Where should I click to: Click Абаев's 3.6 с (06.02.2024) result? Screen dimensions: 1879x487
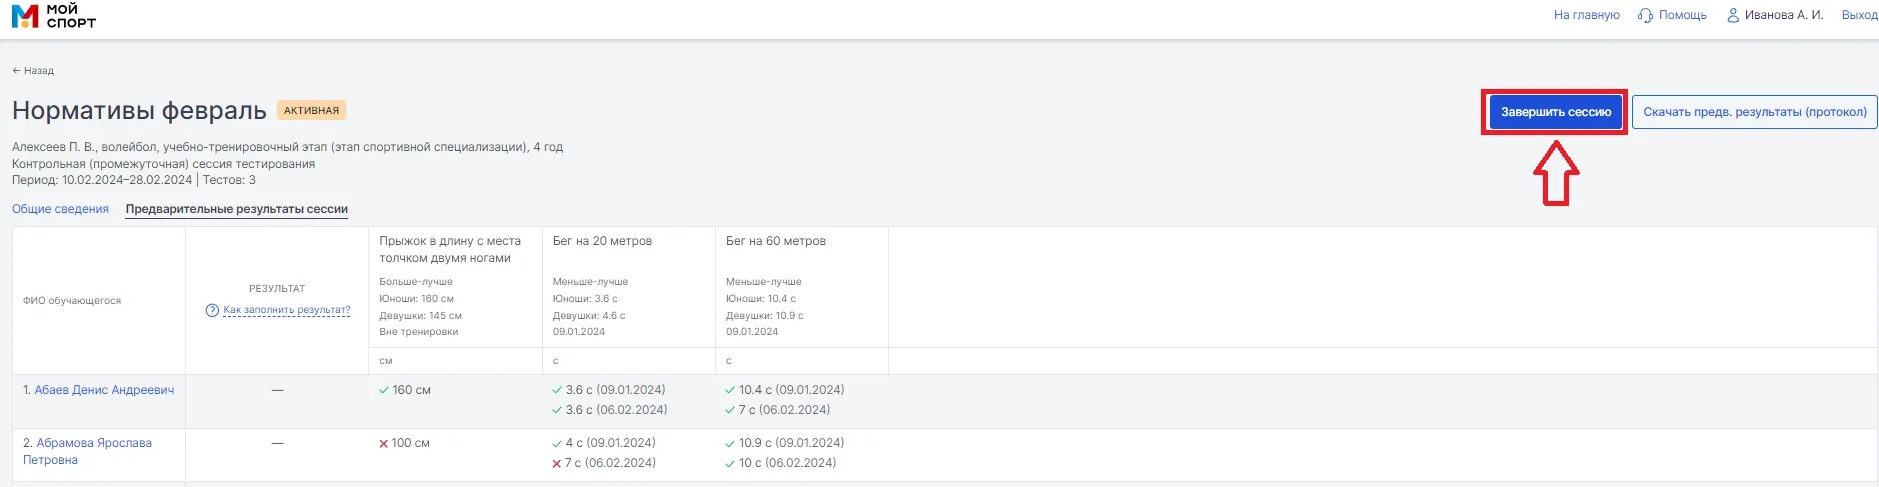(x=609, y=410)
